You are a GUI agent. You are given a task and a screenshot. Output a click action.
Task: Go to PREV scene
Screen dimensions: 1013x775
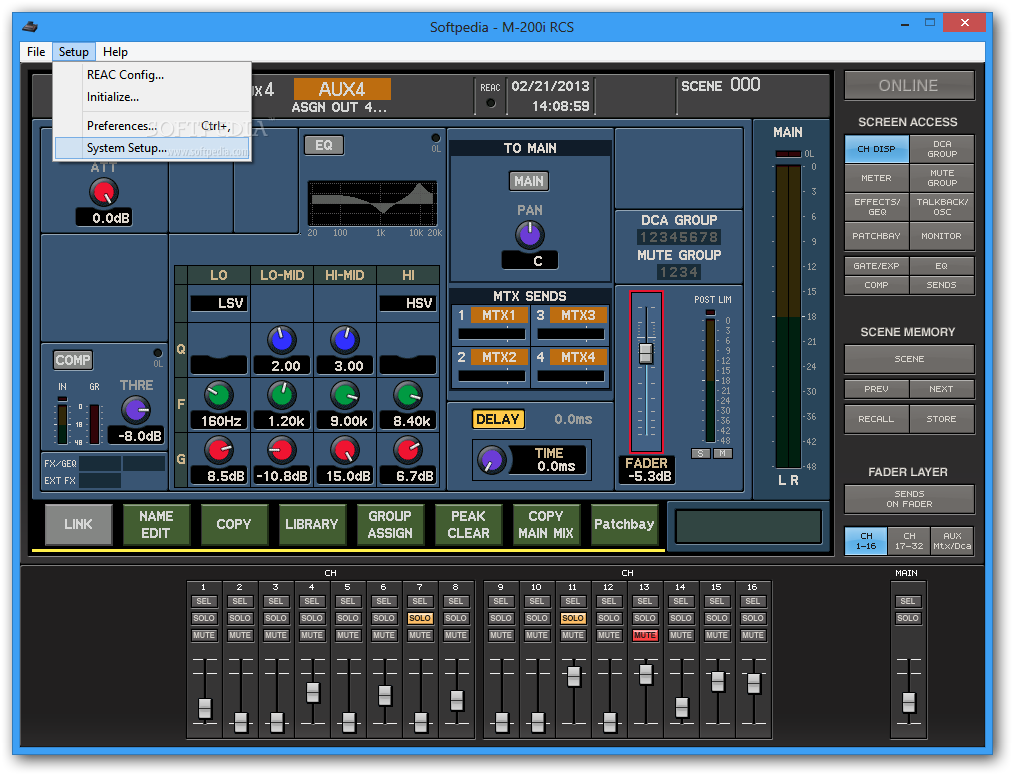tap(876, 389)
